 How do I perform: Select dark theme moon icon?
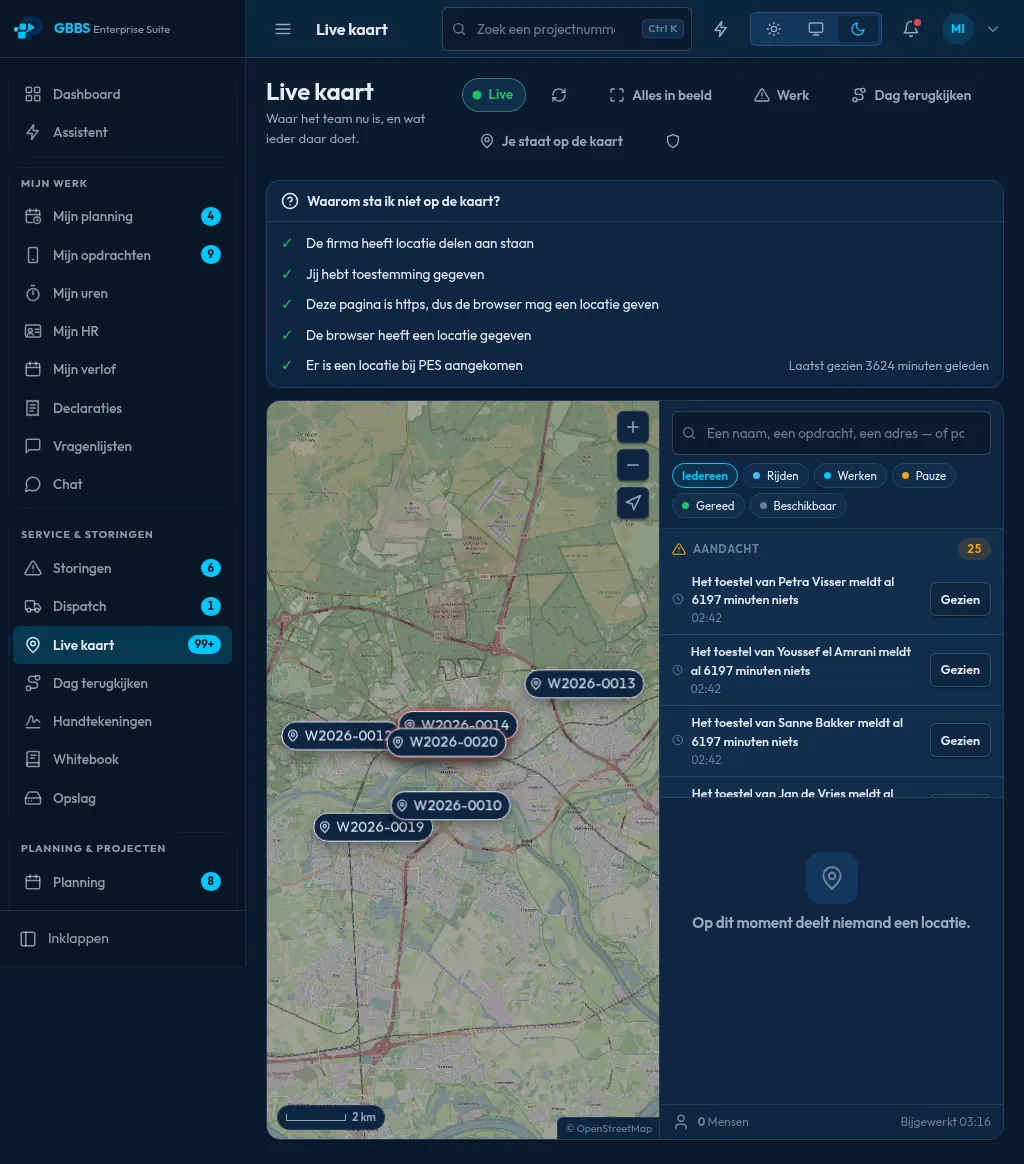(x=858, y=29)
